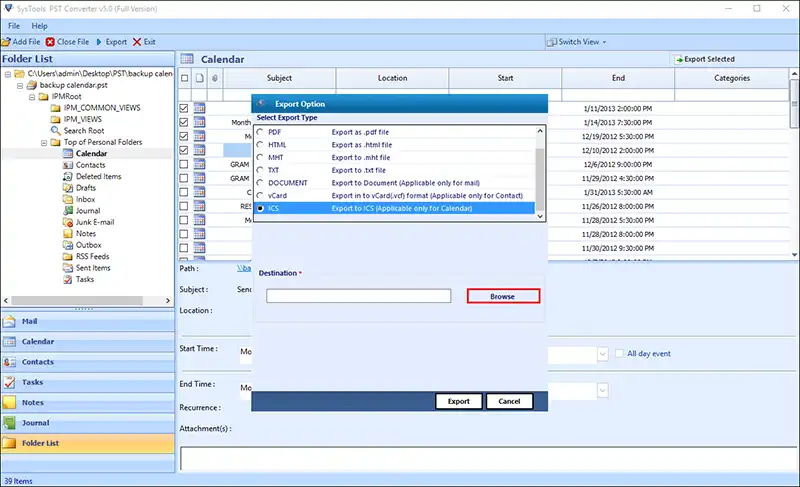Uncheck the row ending 1/11/2013 2:00:00 PM

coord(184,108)
